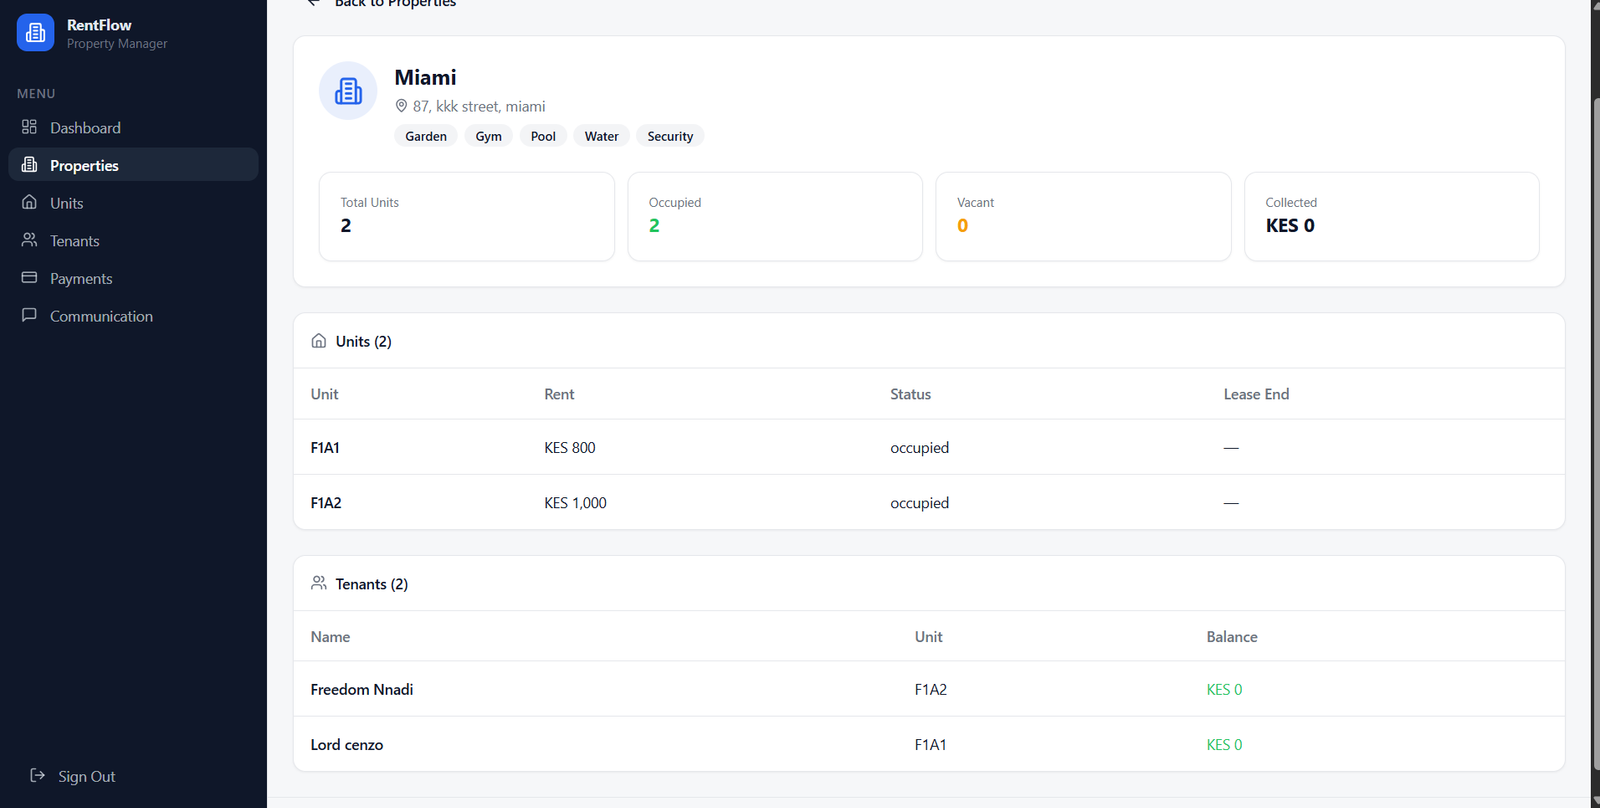Click the Sign Out button
Image resolution: width=1600 pixels, height=808 pixels.
[x=73, y=776]
